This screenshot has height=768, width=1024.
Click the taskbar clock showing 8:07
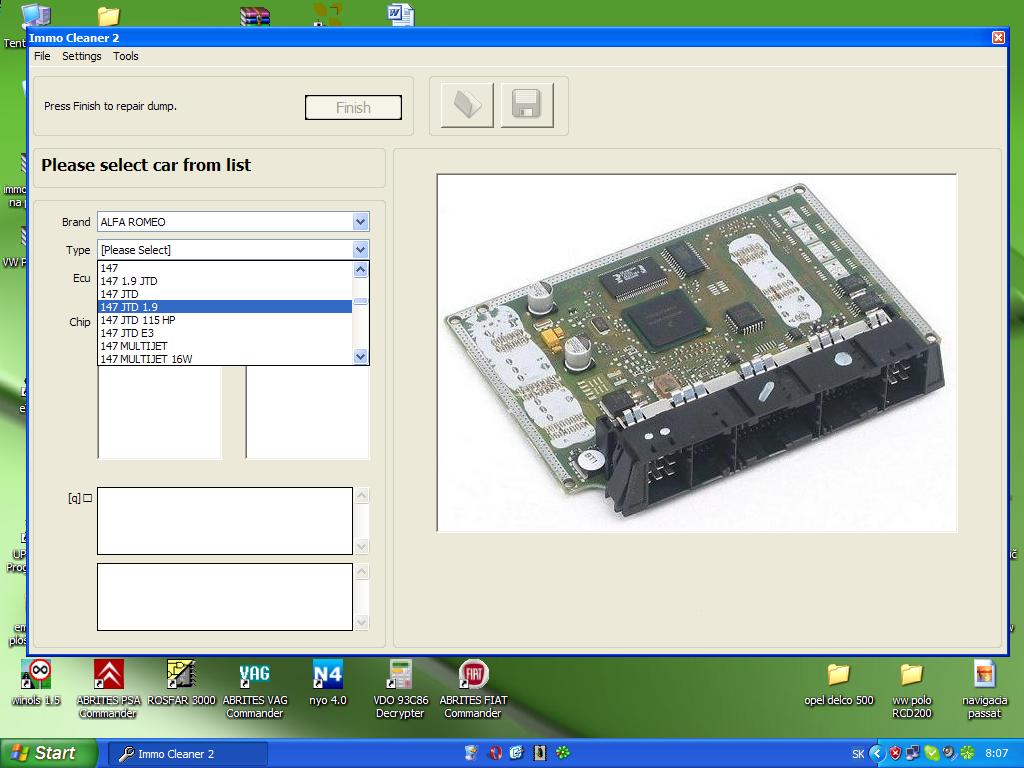(x=996, y=754)
